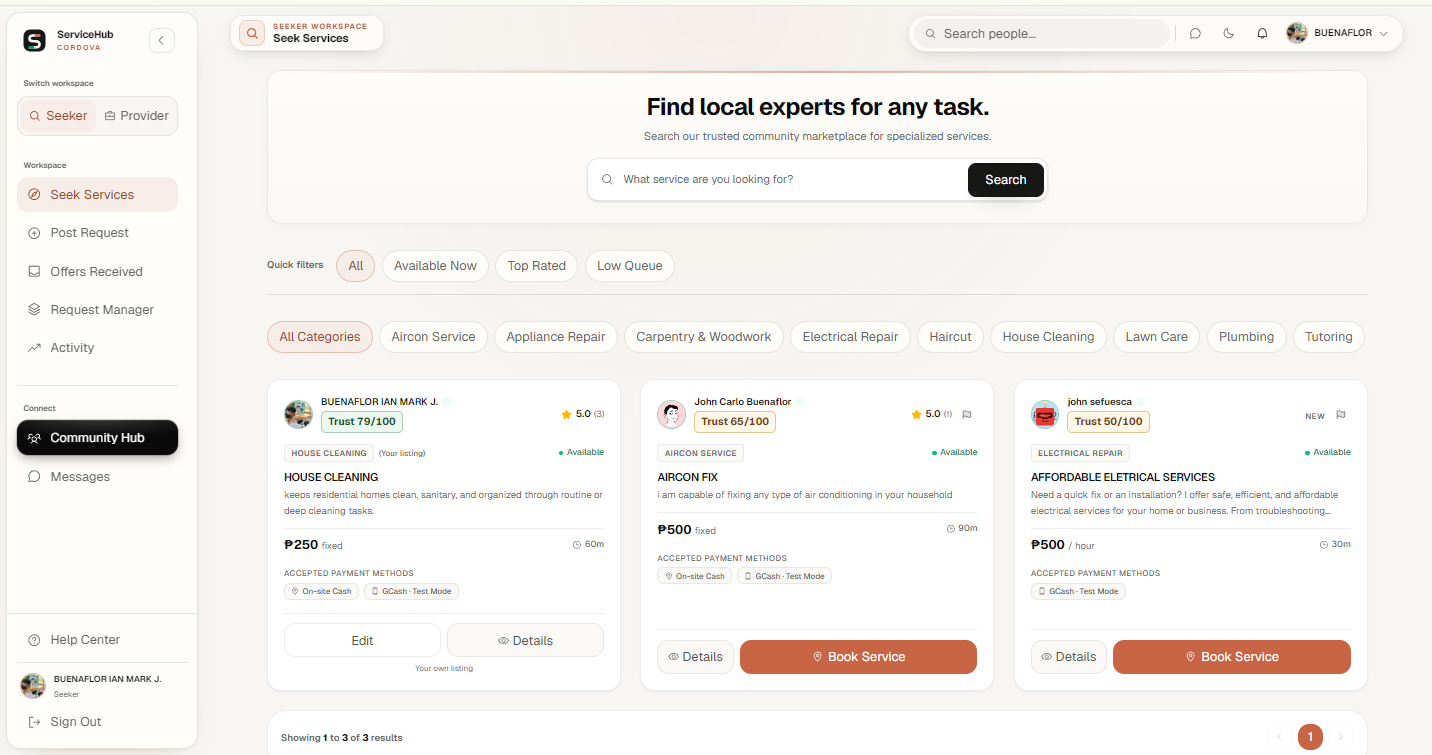Click the service search input field
1432x755 pixels.
point(778,180)
